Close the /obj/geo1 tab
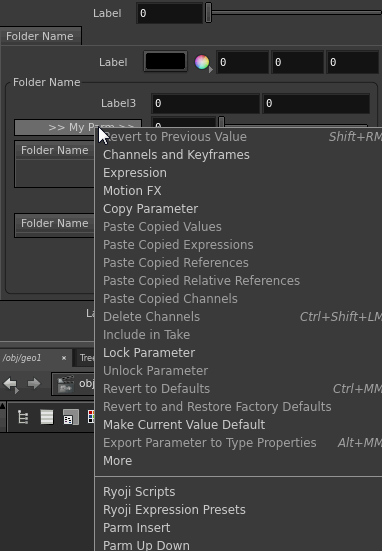Image resolution: width=382 pixels, height=551 pixels. (64, 358)
